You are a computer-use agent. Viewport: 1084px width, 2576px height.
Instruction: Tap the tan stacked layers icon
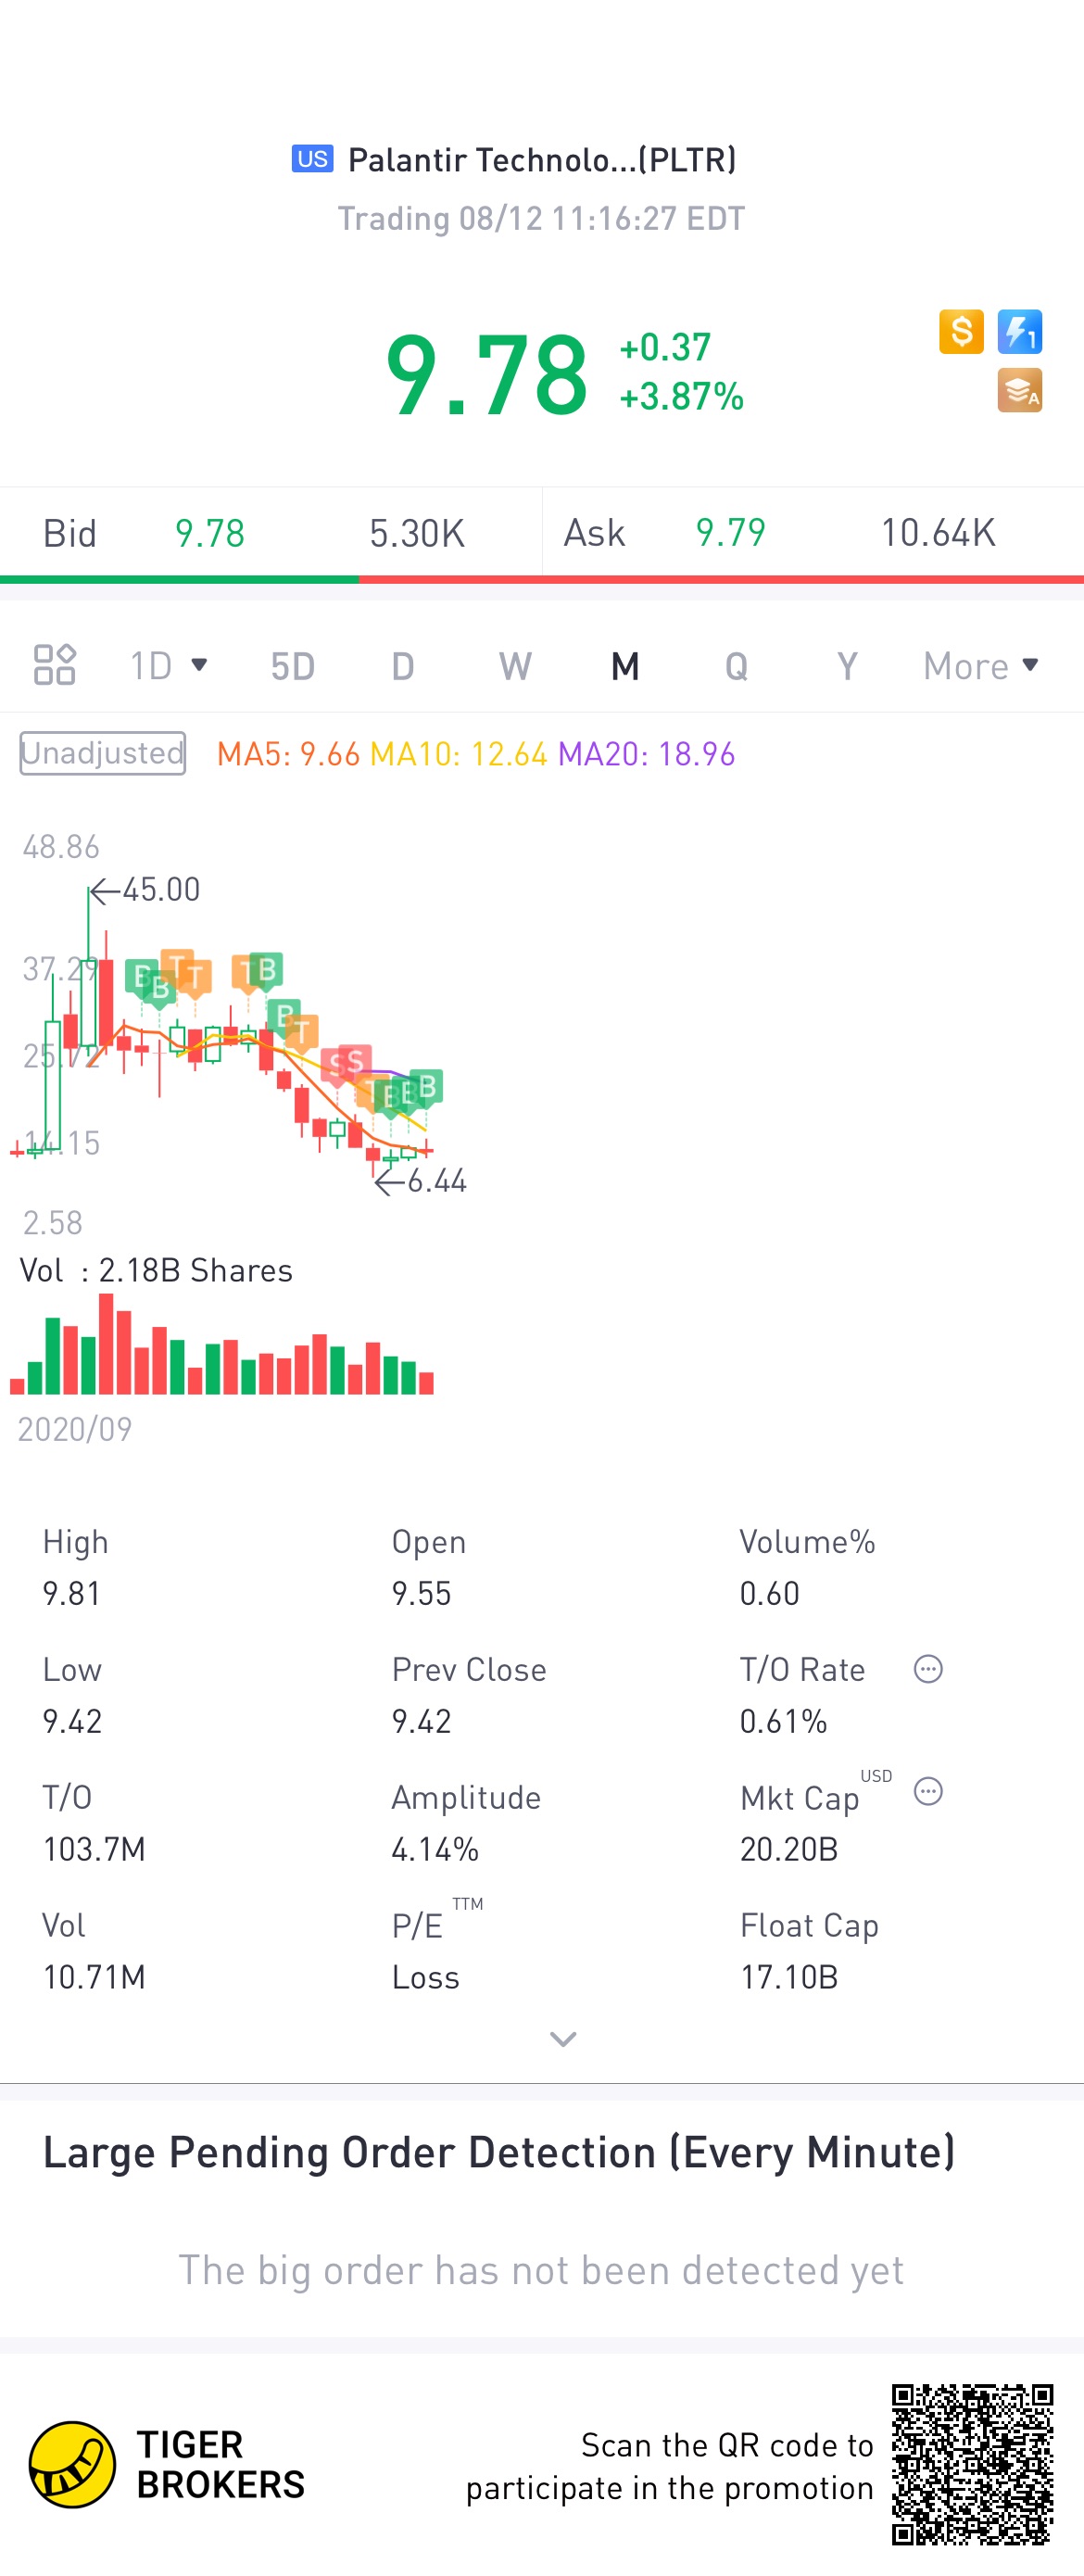click(x=1019, y=391)
